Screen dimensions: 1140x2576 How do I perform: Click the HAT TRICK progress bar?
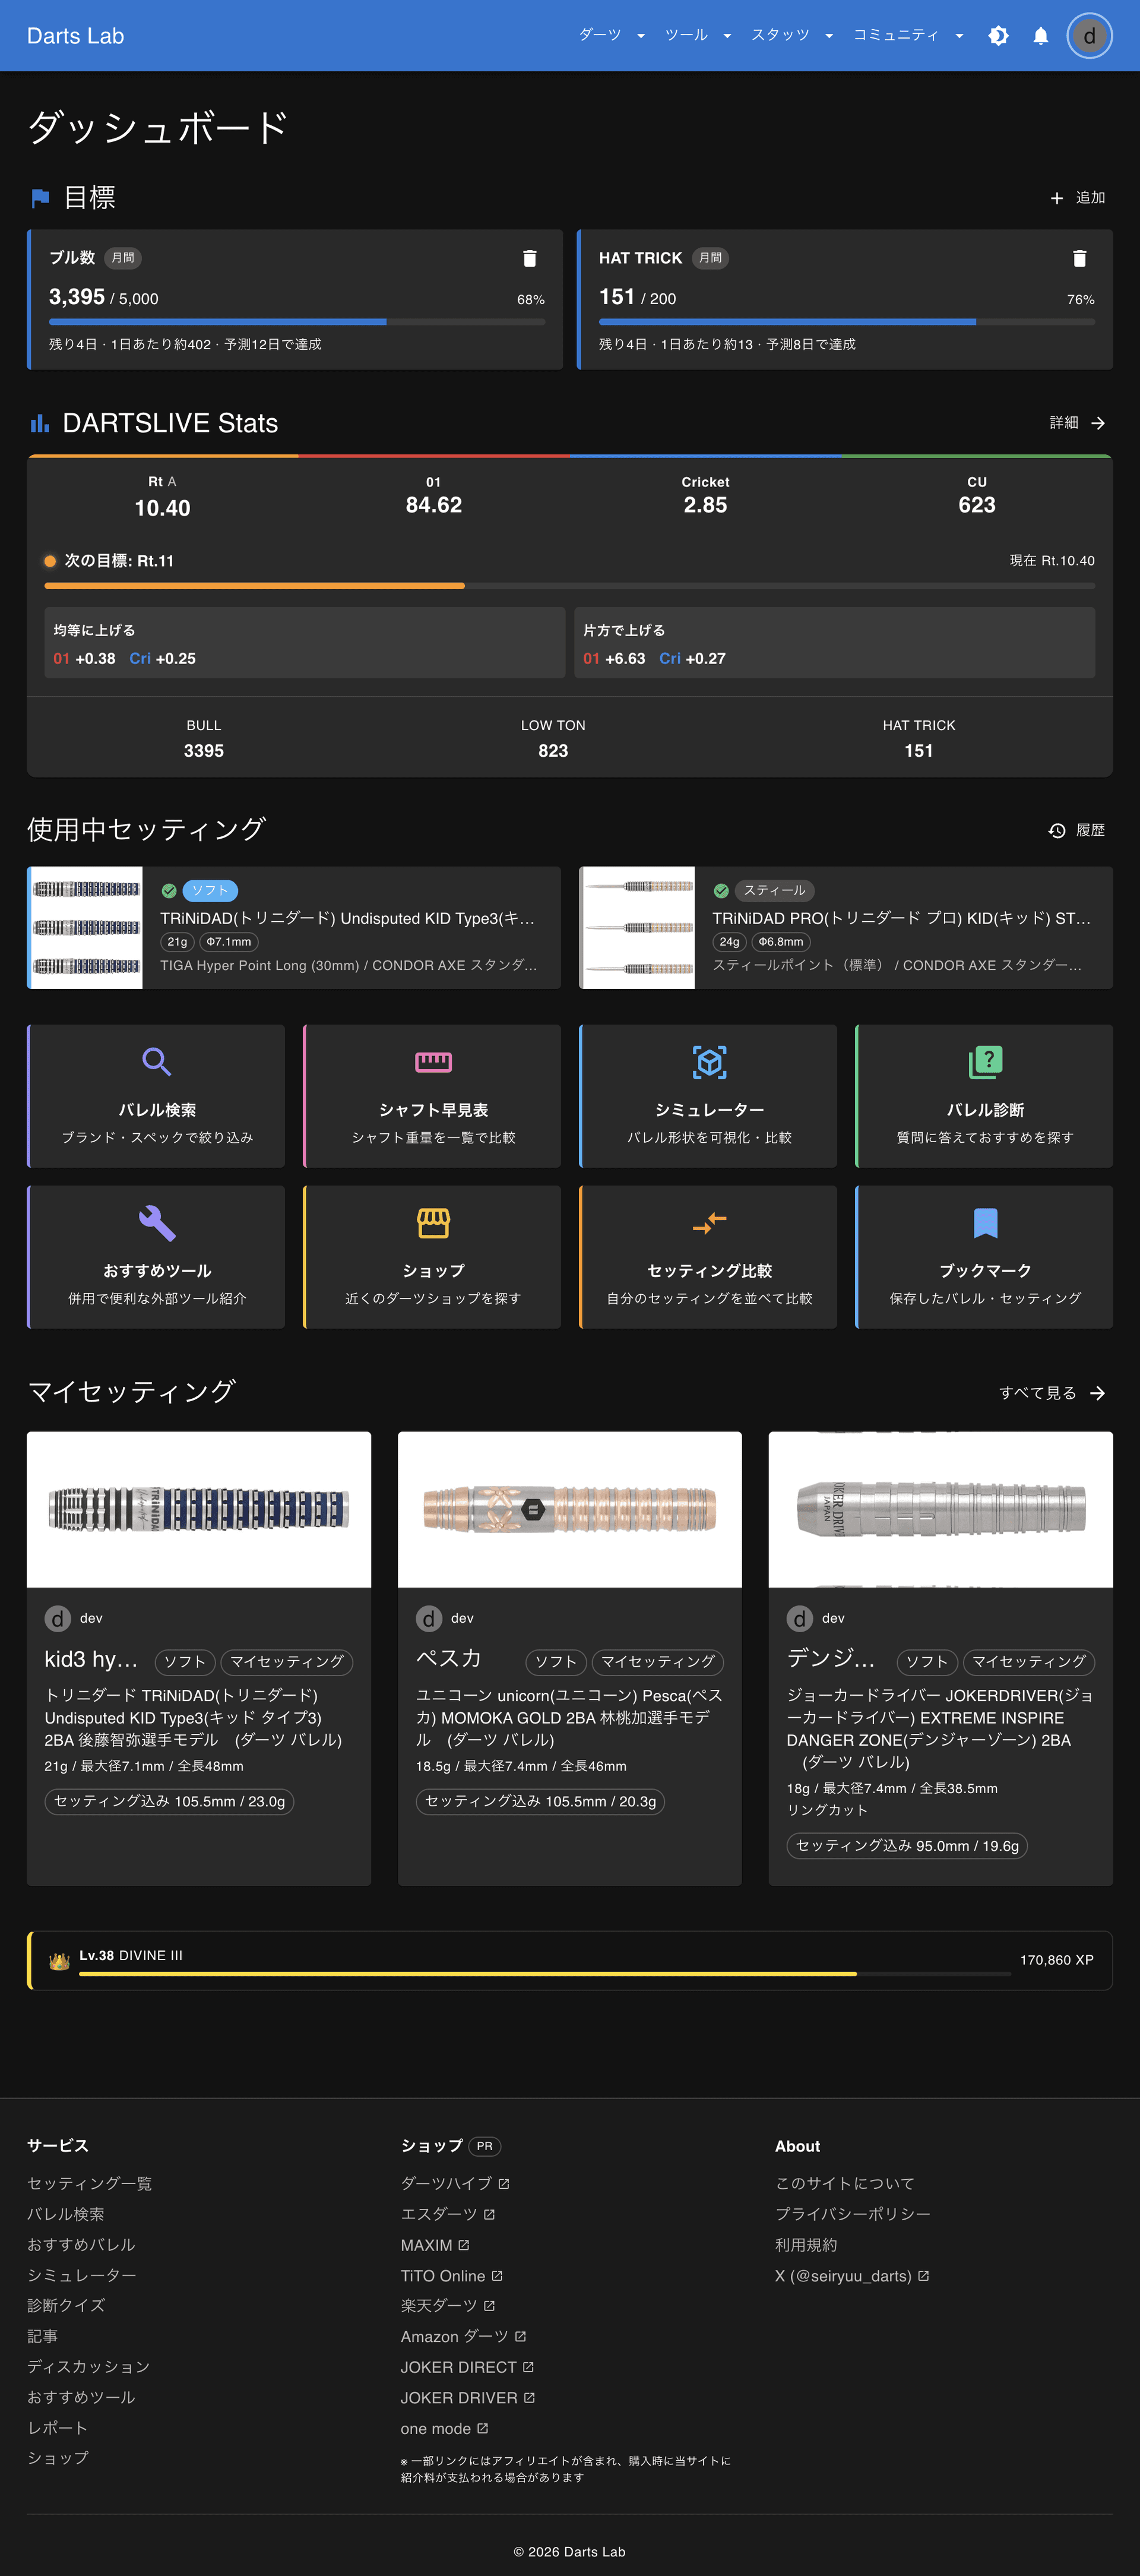(845, 322)
